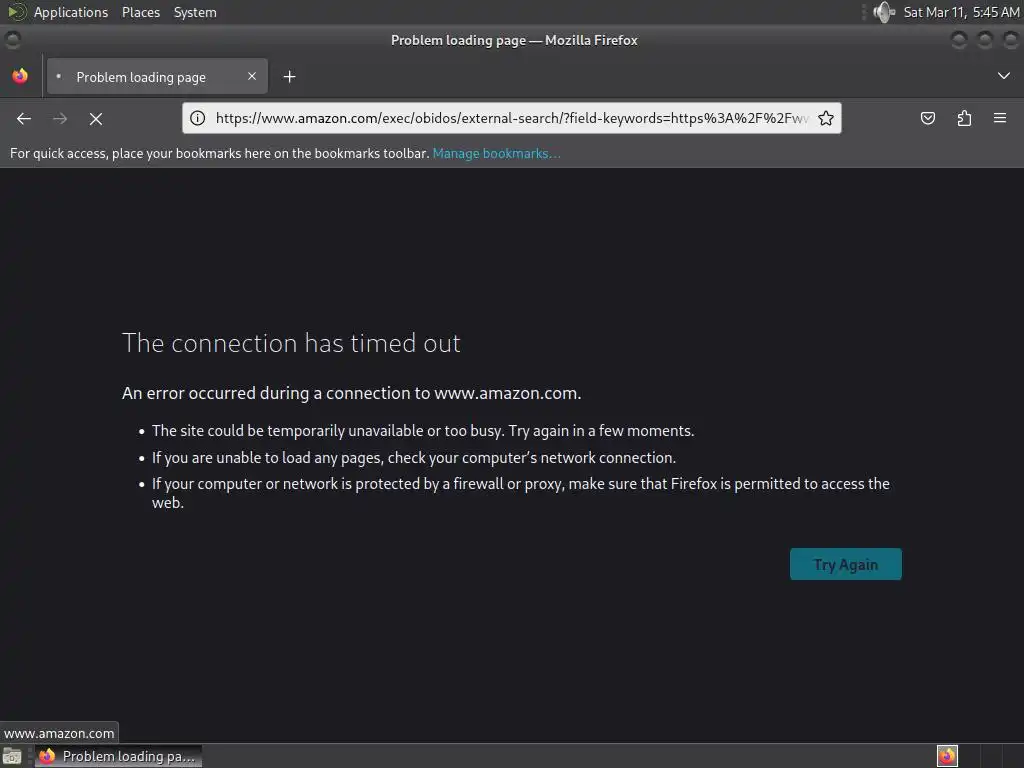Open Firefox View icon left of tabs
This screenshot has height=768, width=1024.
point(20,76)
